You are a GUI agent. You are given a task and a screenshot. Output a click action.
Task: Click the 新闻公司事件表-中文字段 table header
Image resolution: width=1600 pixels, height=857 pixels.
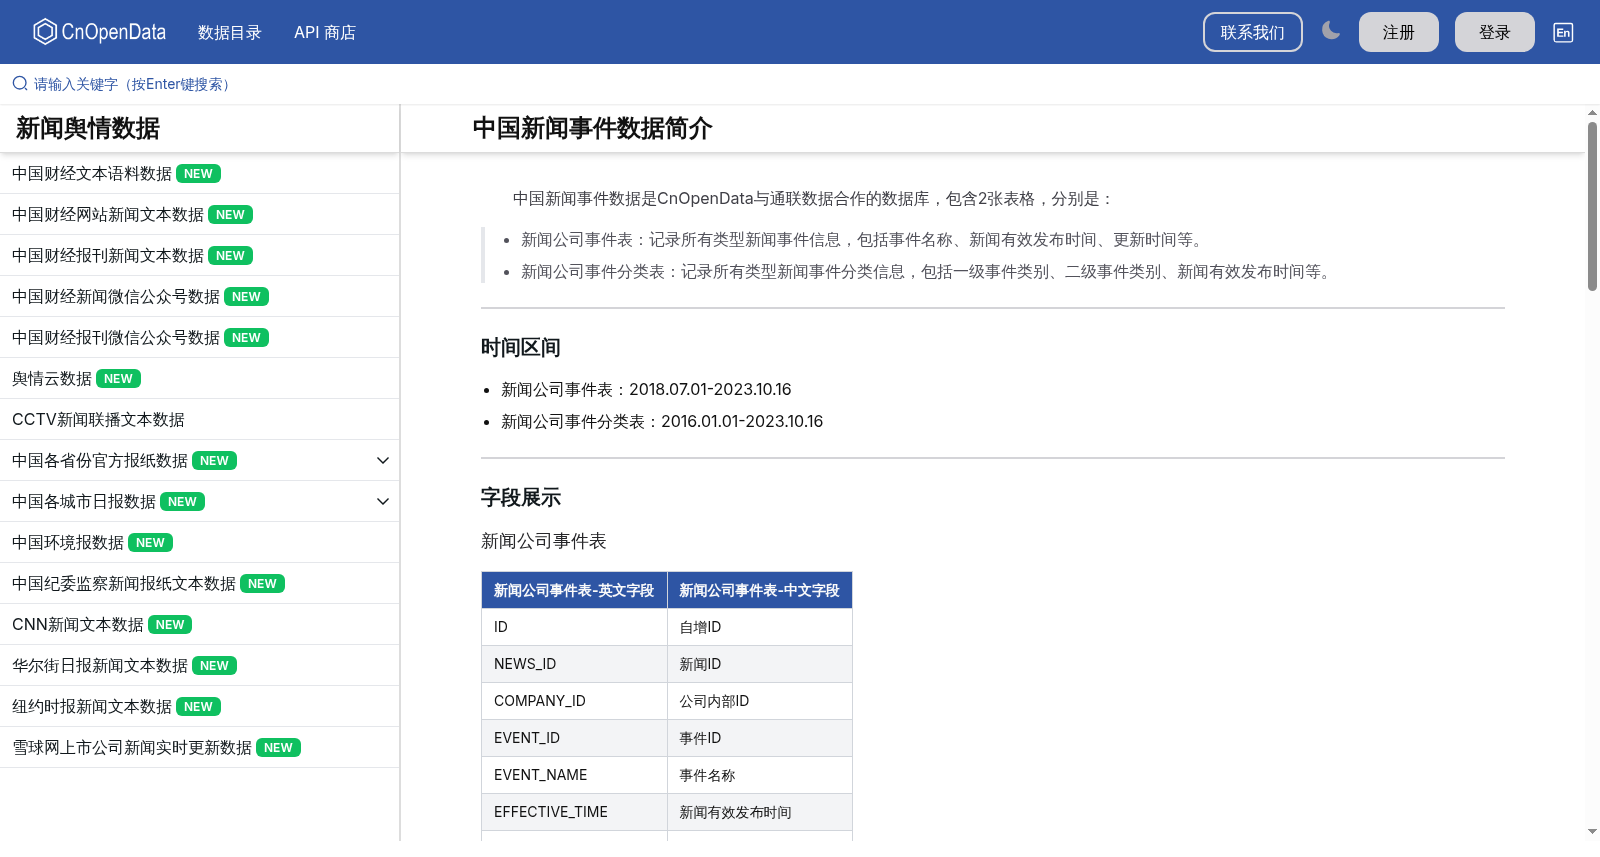[760, 590]
